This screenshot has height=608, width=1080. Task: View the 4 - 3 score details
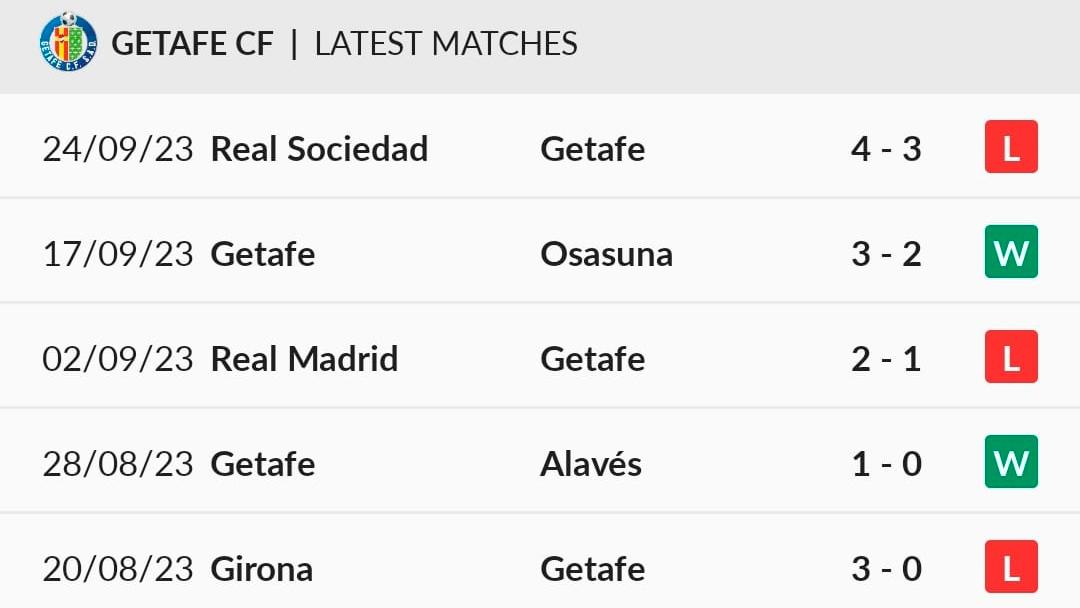pyautogui.click(x=886, y=149)
